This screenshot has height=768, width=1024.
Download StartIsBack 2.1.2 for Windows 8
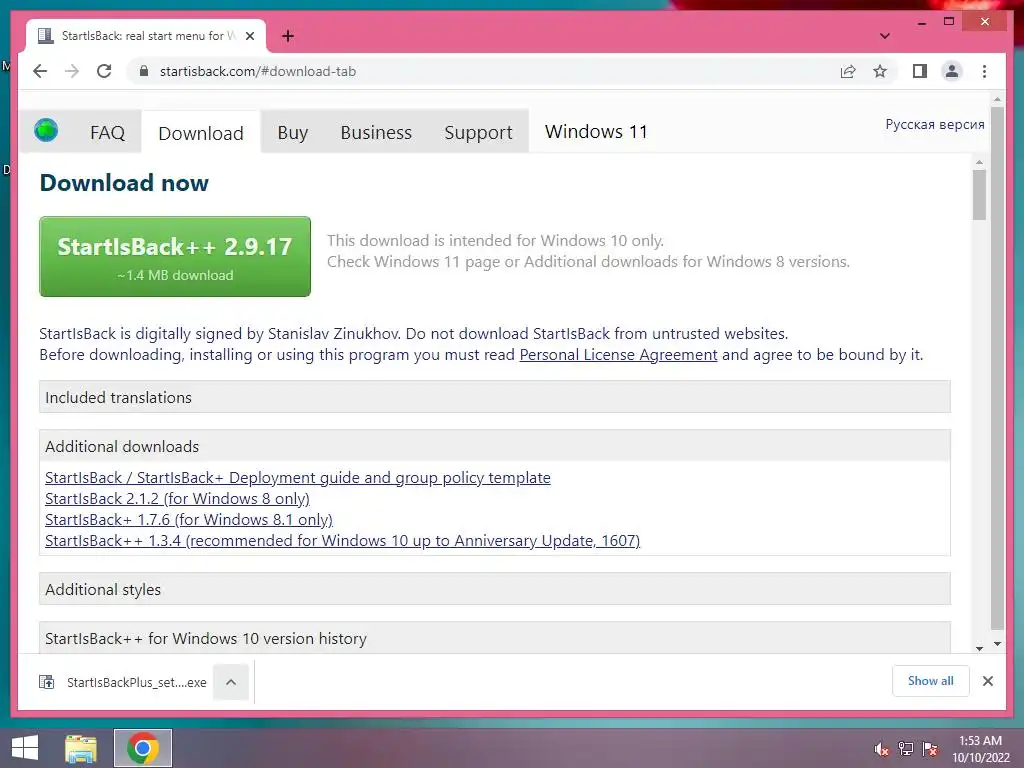(177, 498)
